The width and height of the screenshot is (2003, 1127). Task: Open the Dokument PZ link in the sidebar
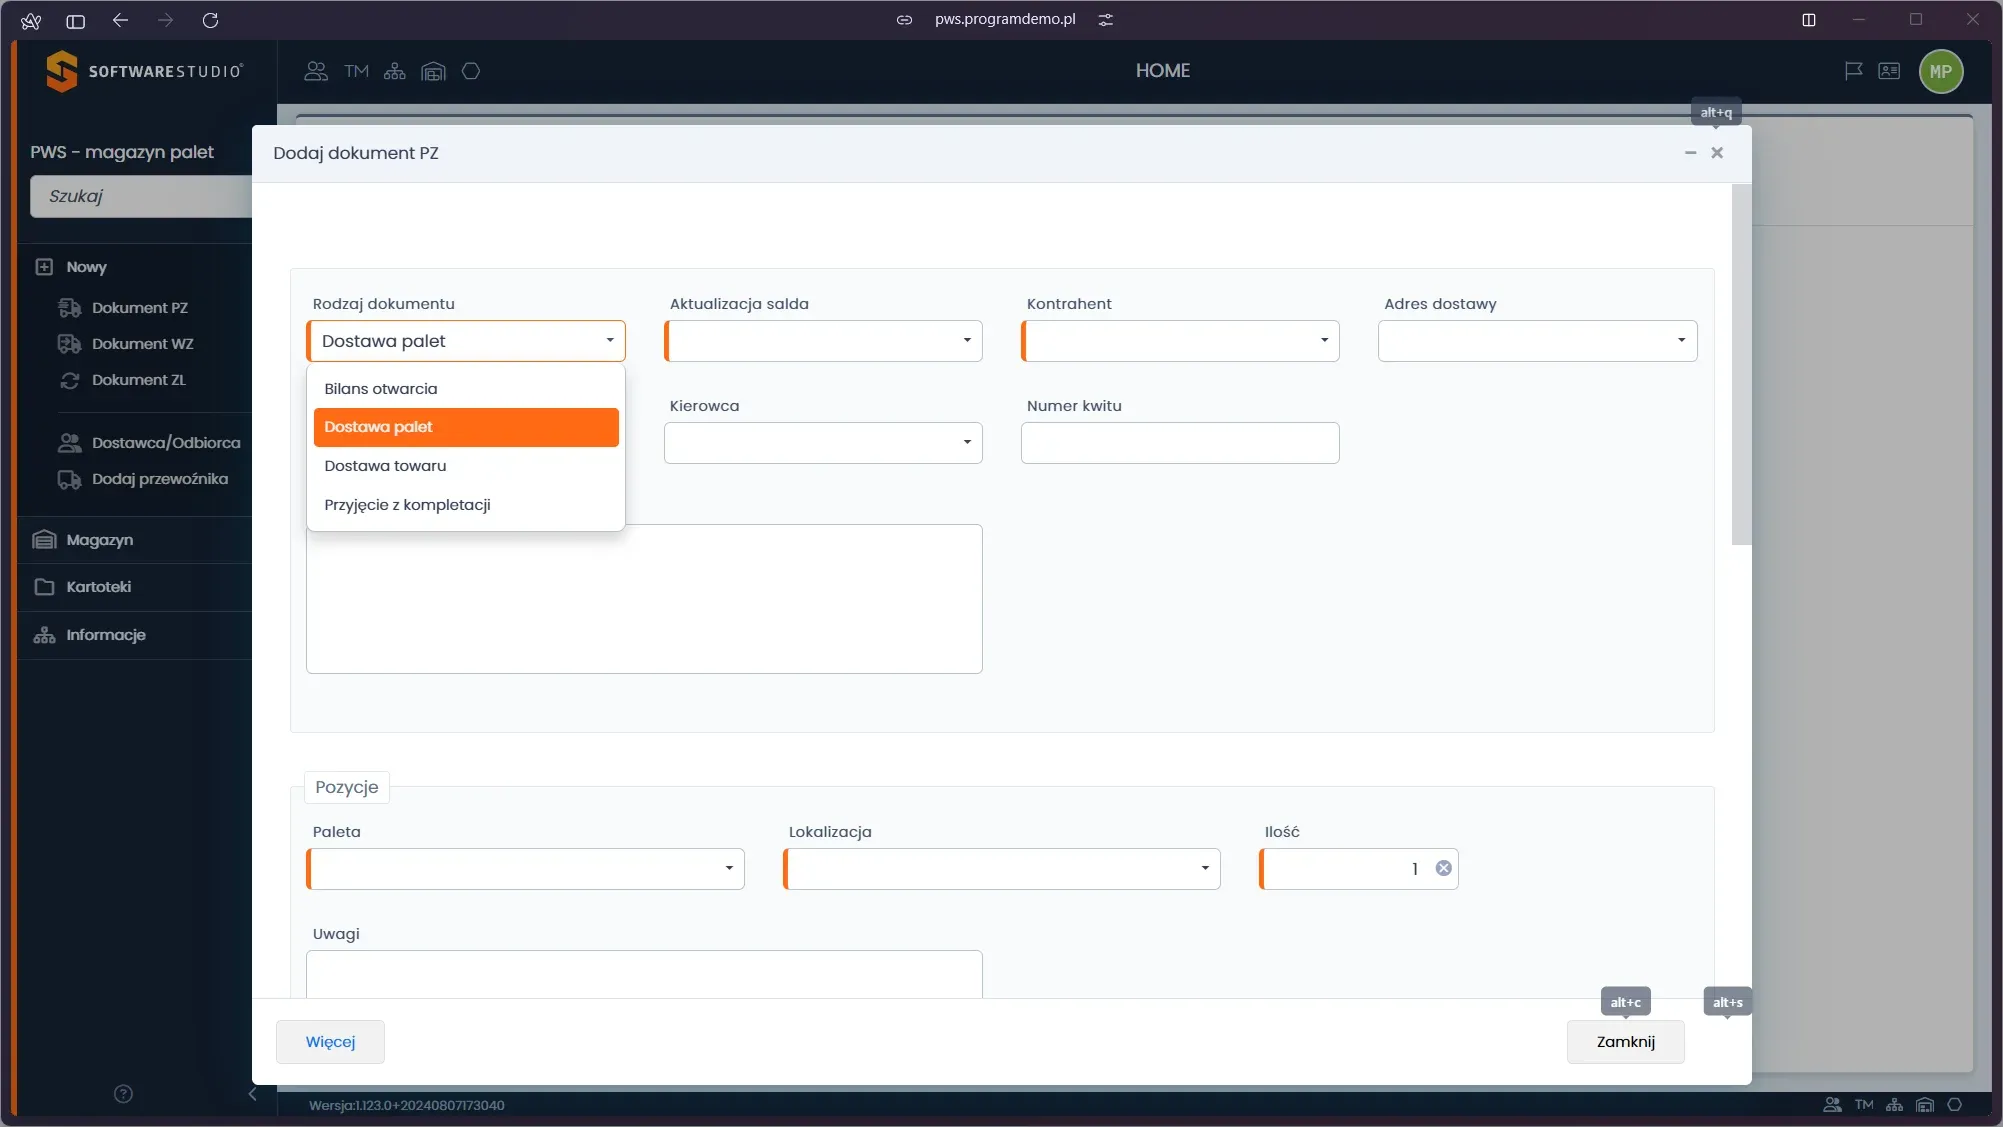click(140, 308)
